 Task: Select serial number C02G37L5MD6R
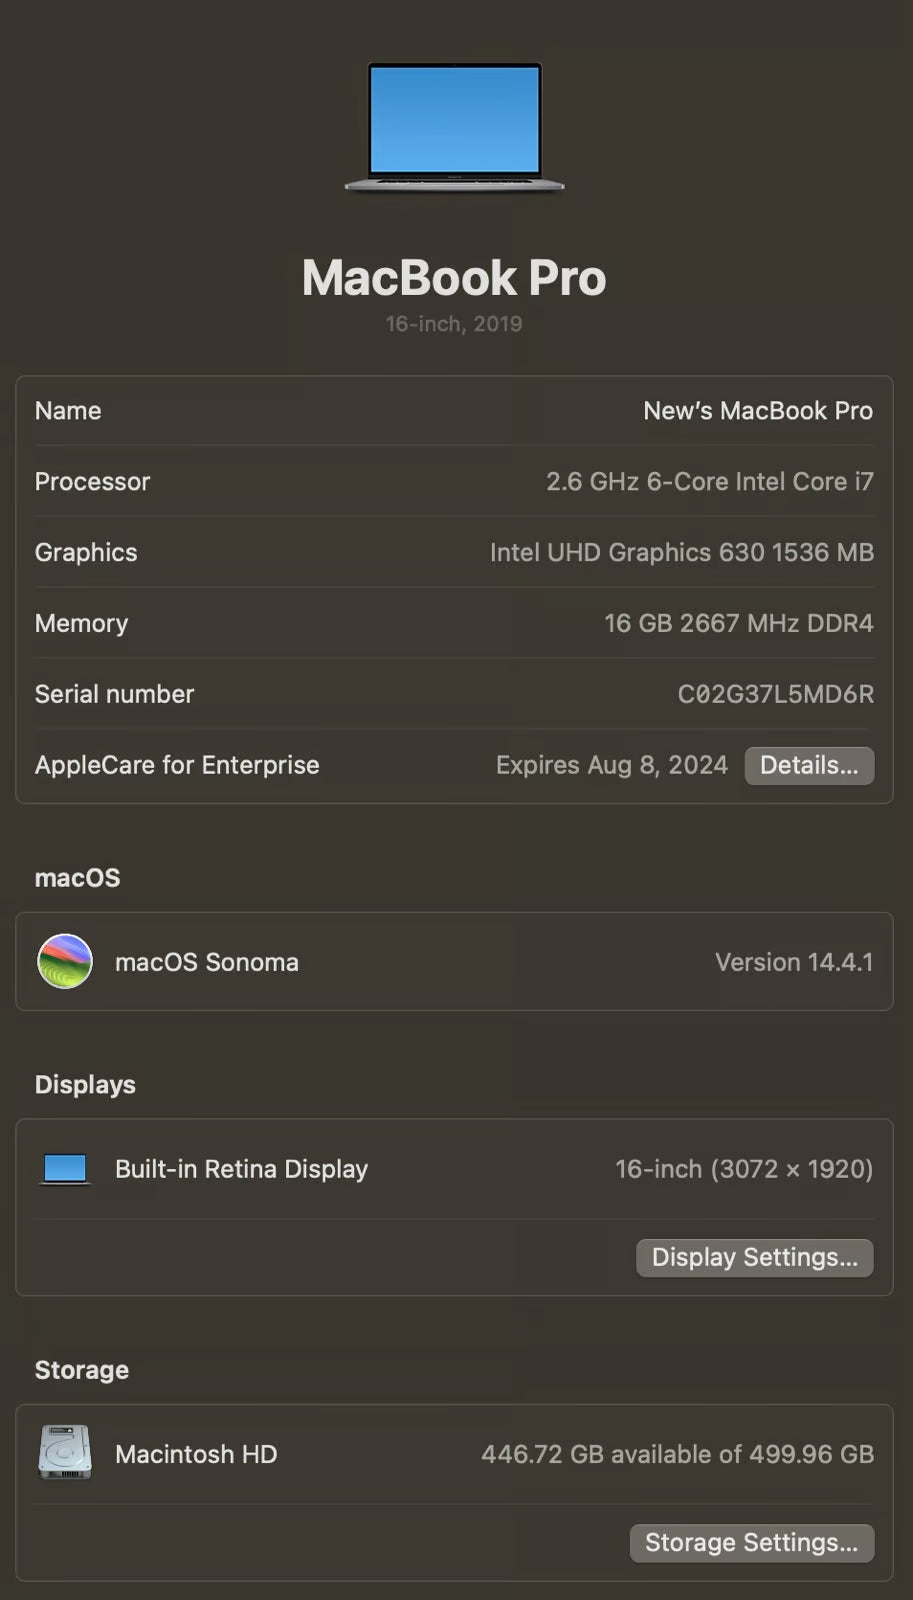pos(776,694)
